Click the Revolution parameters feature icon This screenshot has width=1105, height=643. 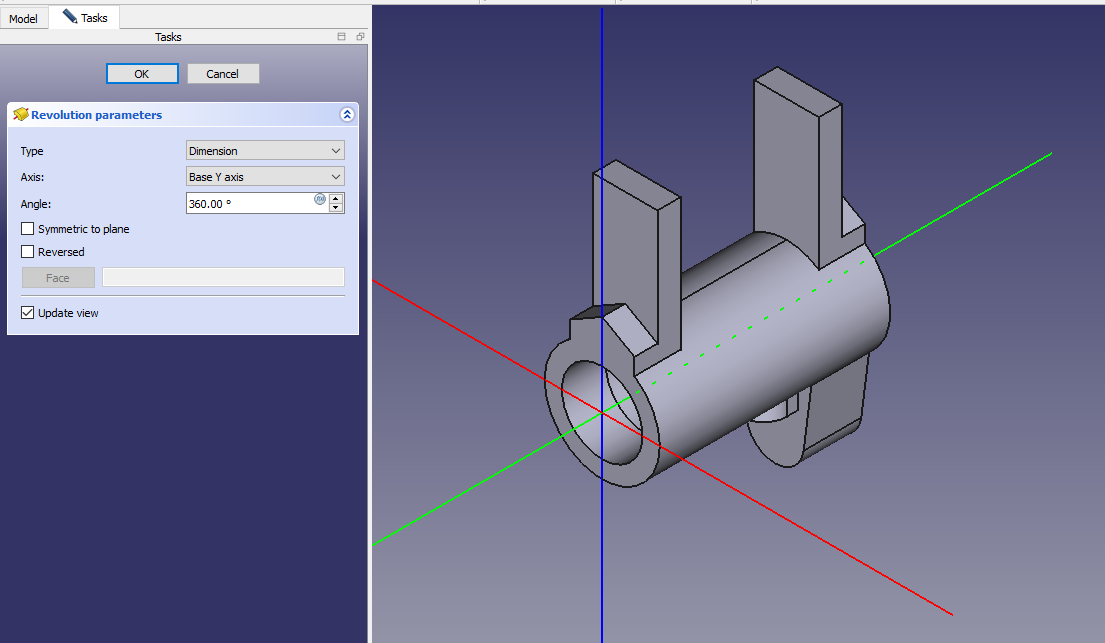[x=20, y=115]
